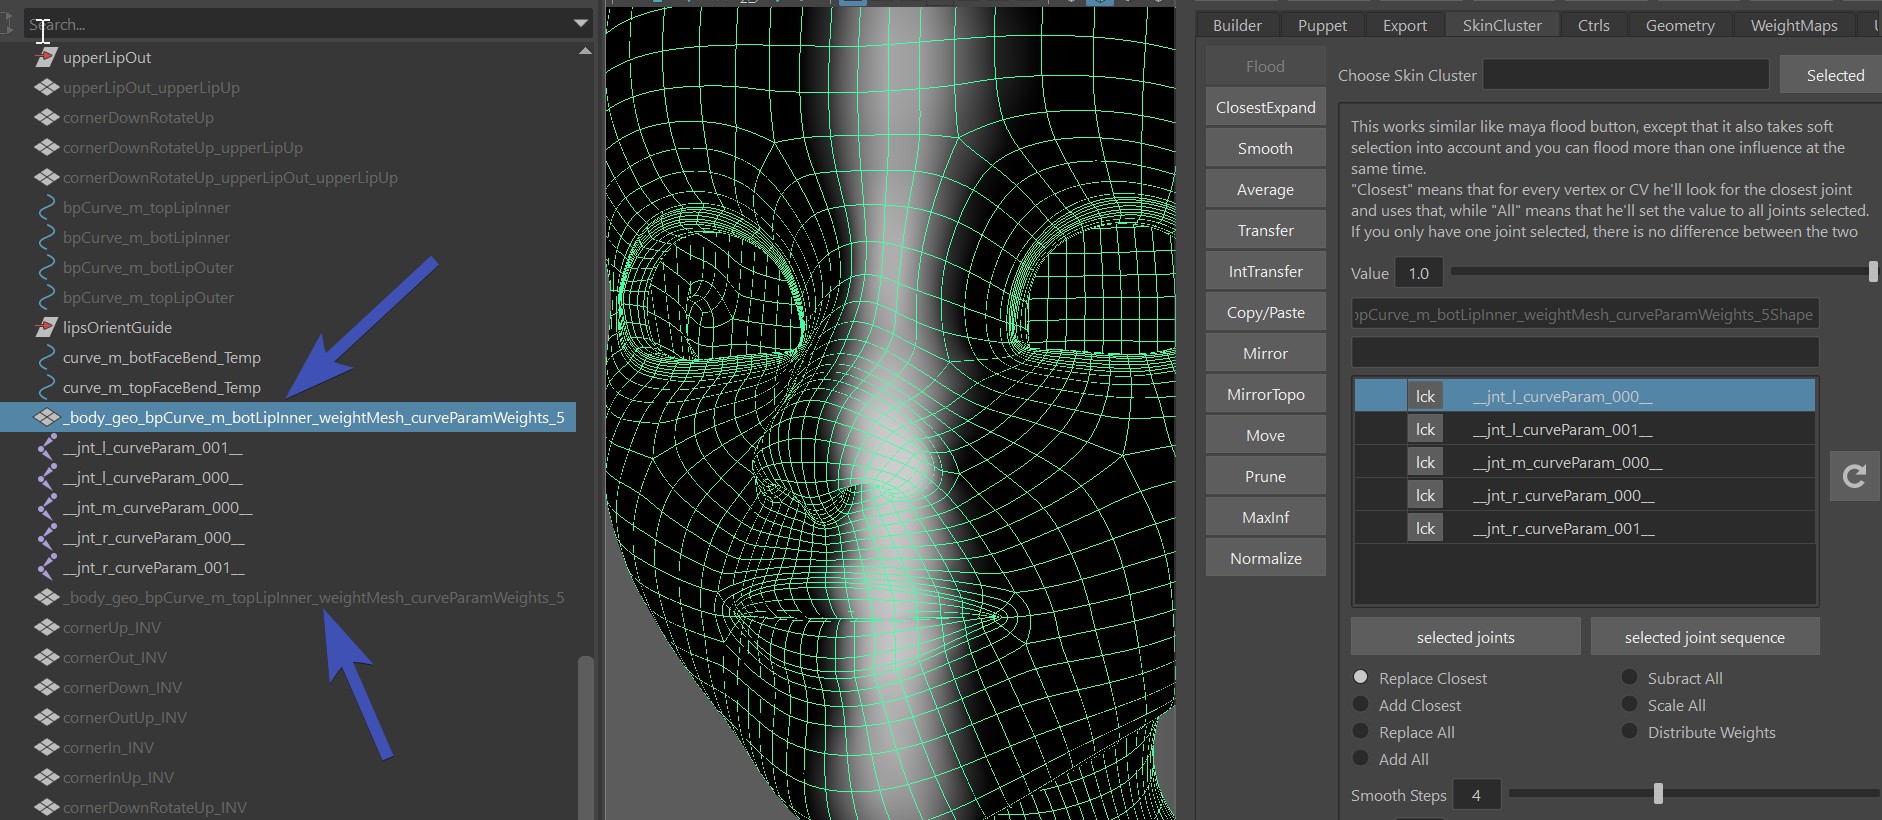Switch to the Export tab

(x=1405, y=25)
